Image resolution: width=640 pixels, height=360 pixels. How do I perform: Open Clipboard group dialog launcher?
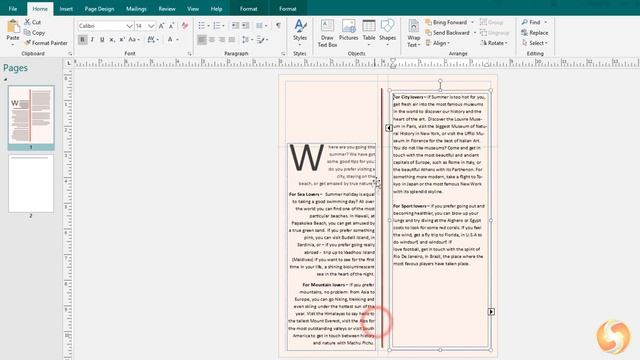tap(70, 54)
